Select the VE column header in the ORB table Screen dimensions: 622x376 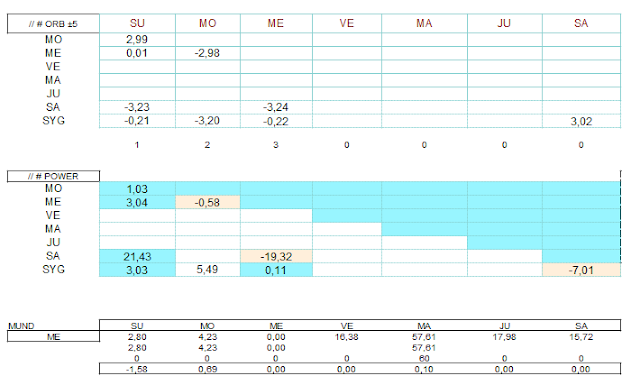[347, 23]
